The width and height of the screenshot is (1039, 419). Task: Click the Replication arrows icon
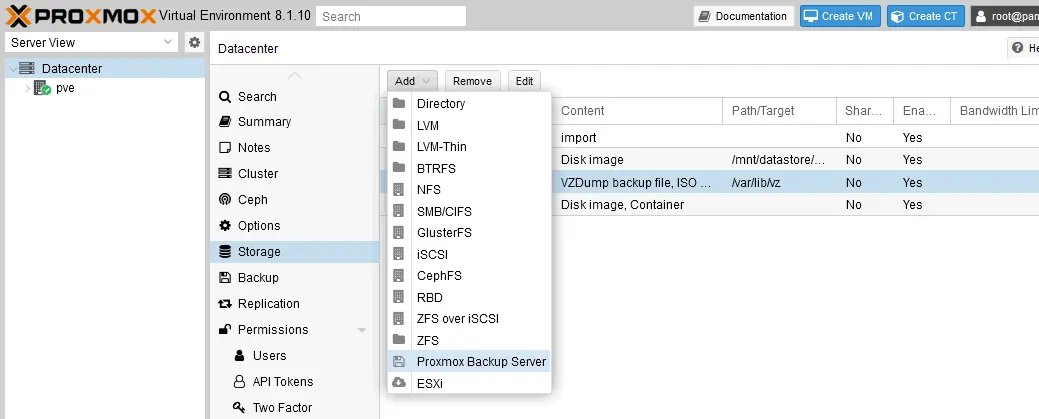[x=225, y=304]
